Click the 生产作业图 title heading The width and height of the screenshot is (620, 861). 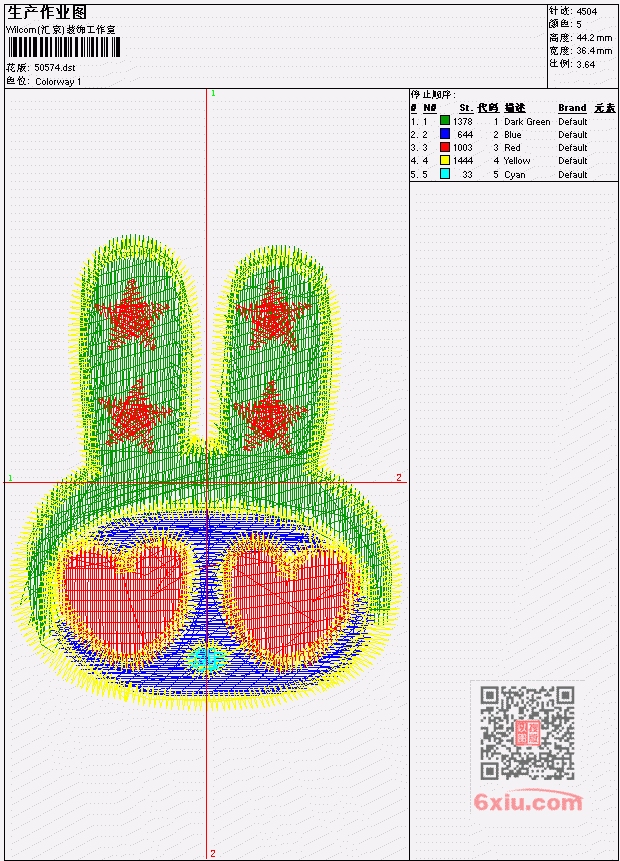click(x=47, y=13)
